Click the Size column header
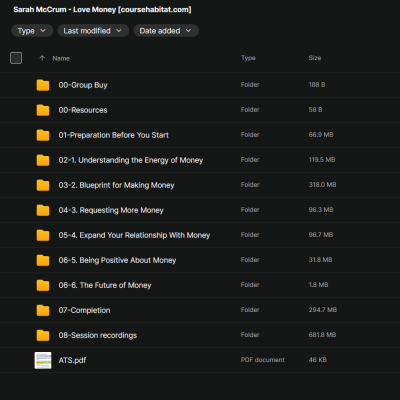Screen dimensions: 400x400 point(315,58)
